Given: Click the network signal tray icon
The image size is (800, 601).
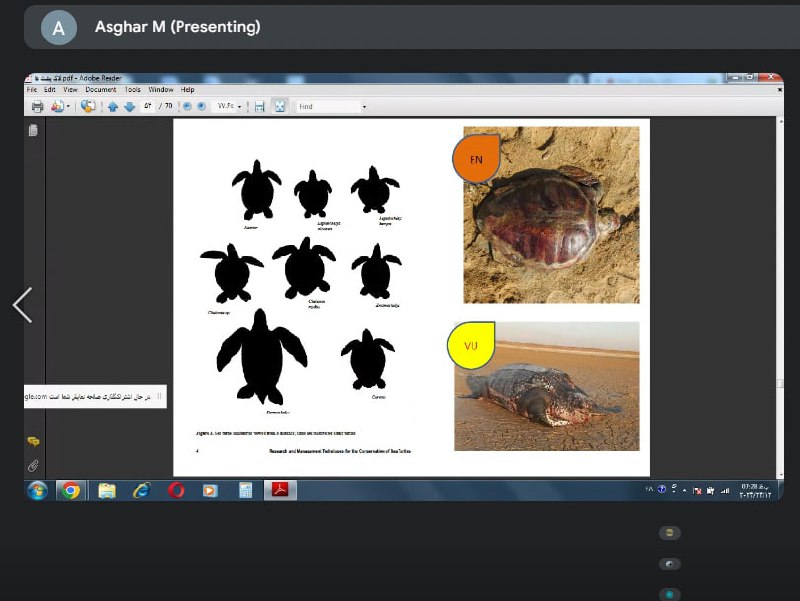Looking at the screenshot, I should pos(724,490).
